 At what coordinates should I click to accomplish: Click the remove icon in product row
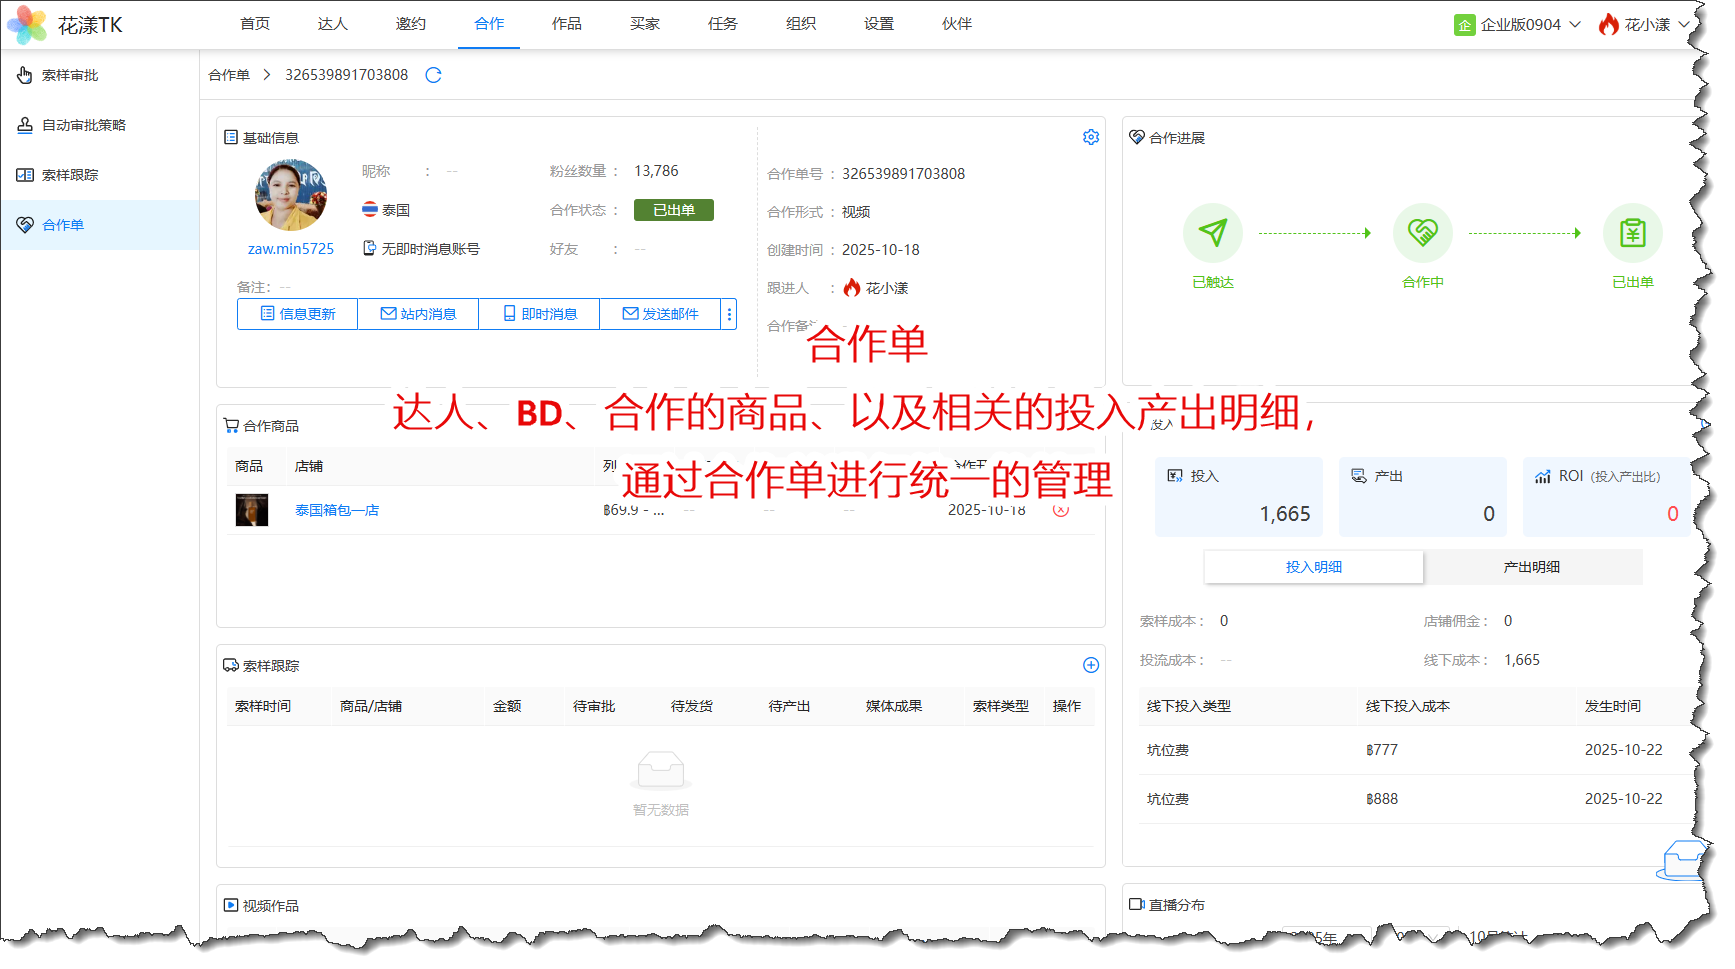coord(1061,510)
